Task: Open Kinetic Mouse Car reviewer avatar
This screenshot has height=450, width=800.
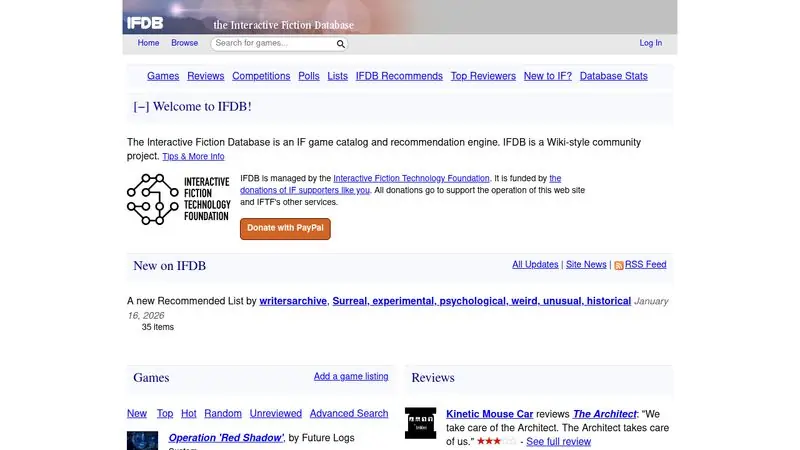Action: [x=420, y=423]
